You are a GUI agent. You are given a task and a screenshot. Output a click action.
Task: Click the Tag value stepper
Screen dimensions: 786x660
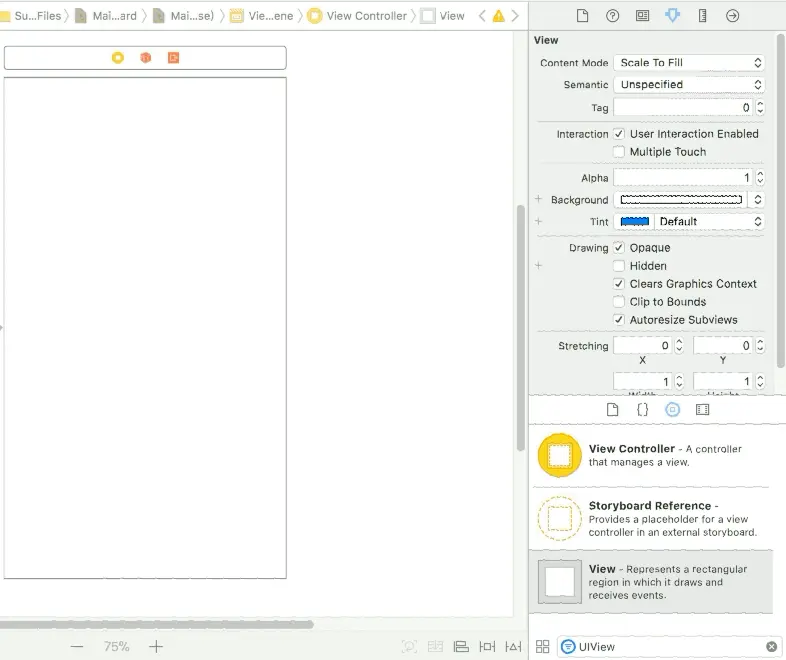point(760,107)
